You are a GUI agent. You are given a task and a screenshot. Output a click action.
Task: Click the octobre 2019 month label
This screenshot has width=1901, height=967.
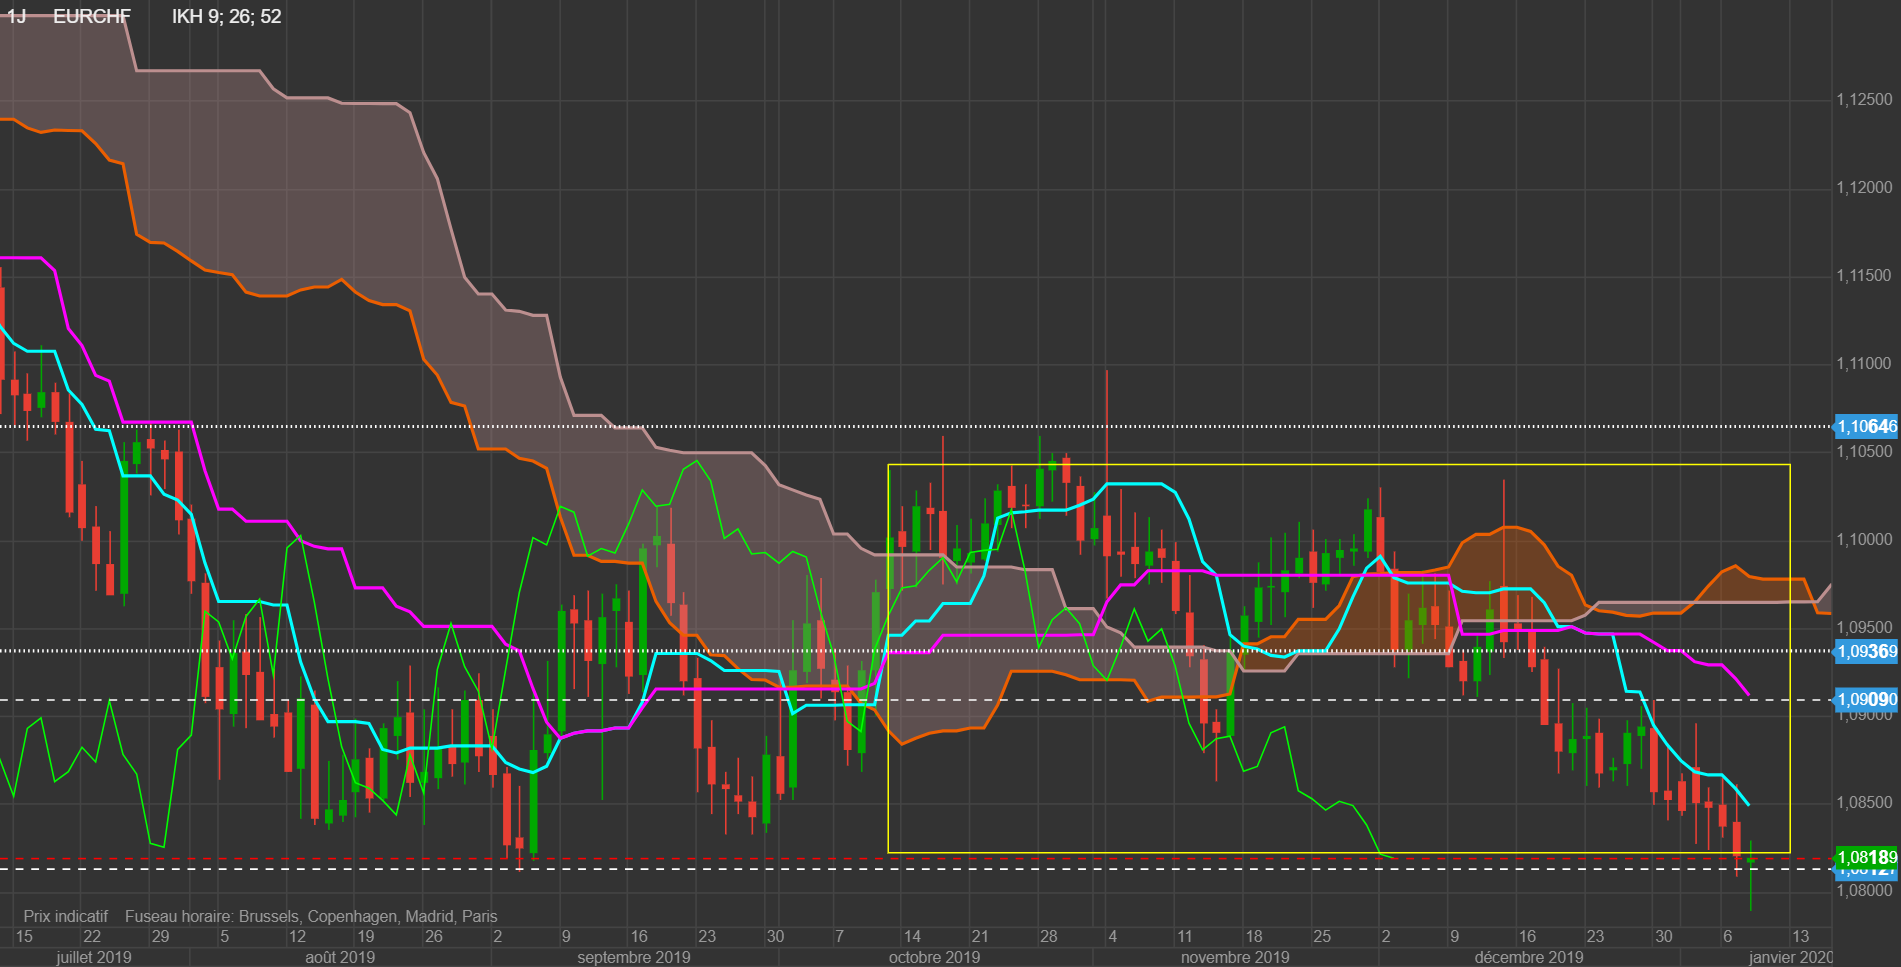click(934, 957)
